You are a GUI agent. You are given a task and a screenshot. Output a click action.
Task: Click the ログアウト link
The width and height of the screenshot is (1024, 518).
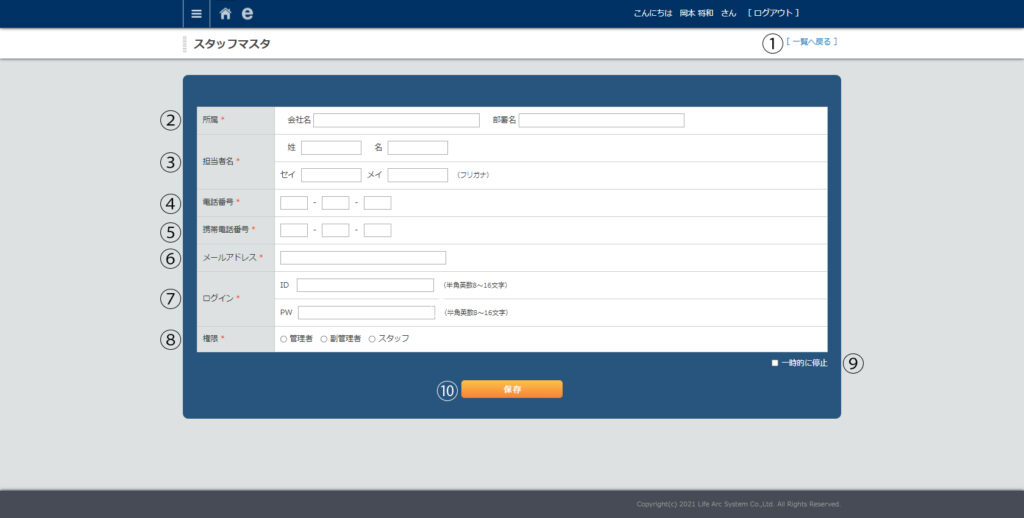pos(773,13)
